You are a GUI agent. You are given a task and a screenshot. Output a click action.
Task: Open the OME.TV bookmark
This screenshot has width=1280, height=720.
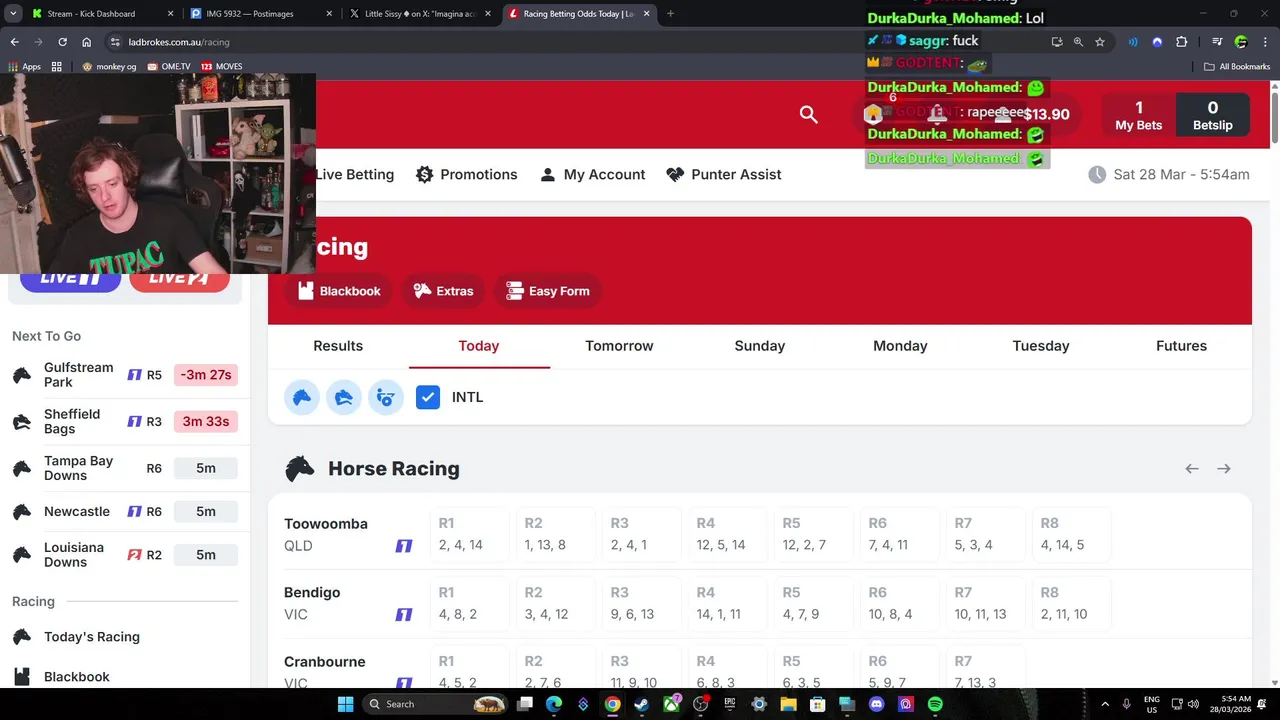[x=169, y=66]
